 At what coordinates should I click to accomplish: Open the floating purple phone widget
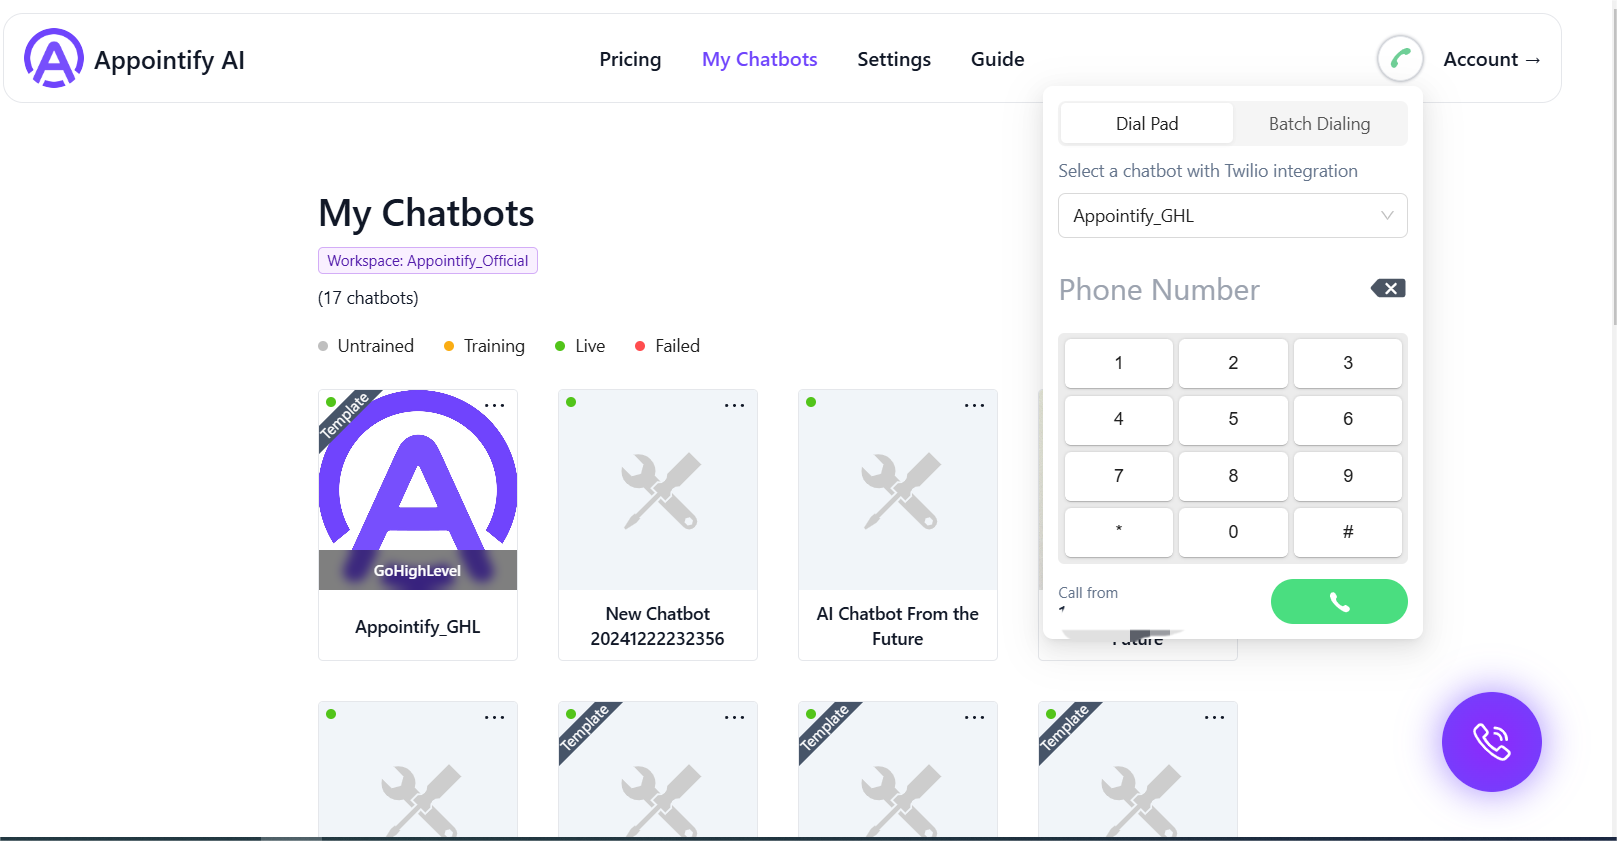coord(1491,742)
